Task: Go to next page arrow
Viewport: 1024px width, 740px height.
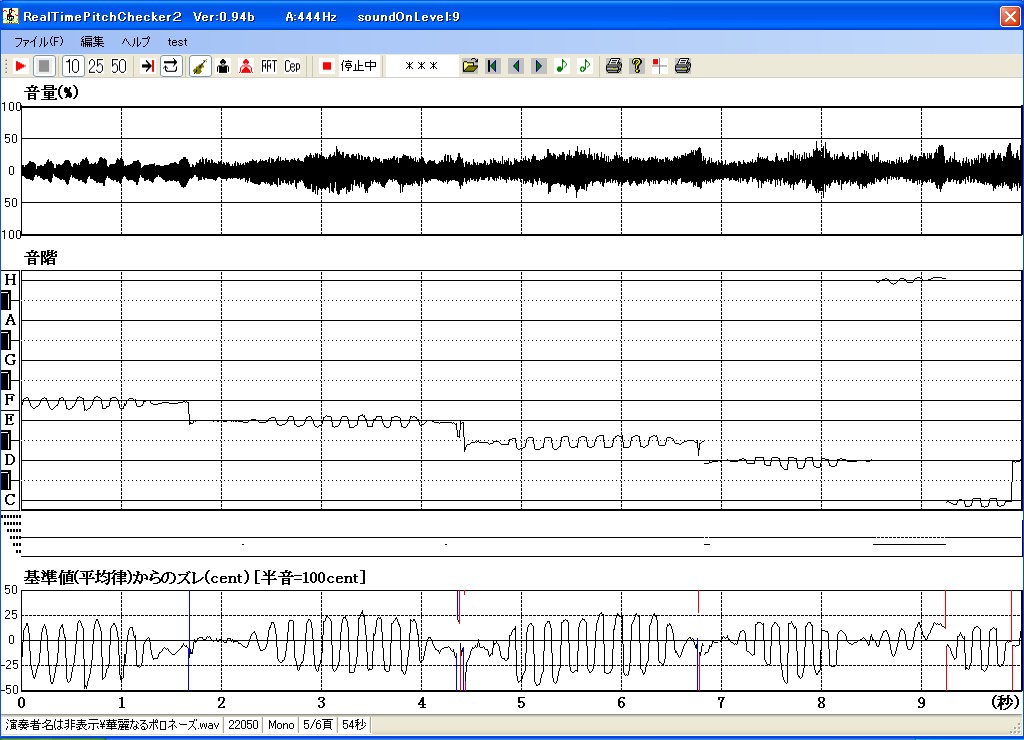Action: point(539,66)
